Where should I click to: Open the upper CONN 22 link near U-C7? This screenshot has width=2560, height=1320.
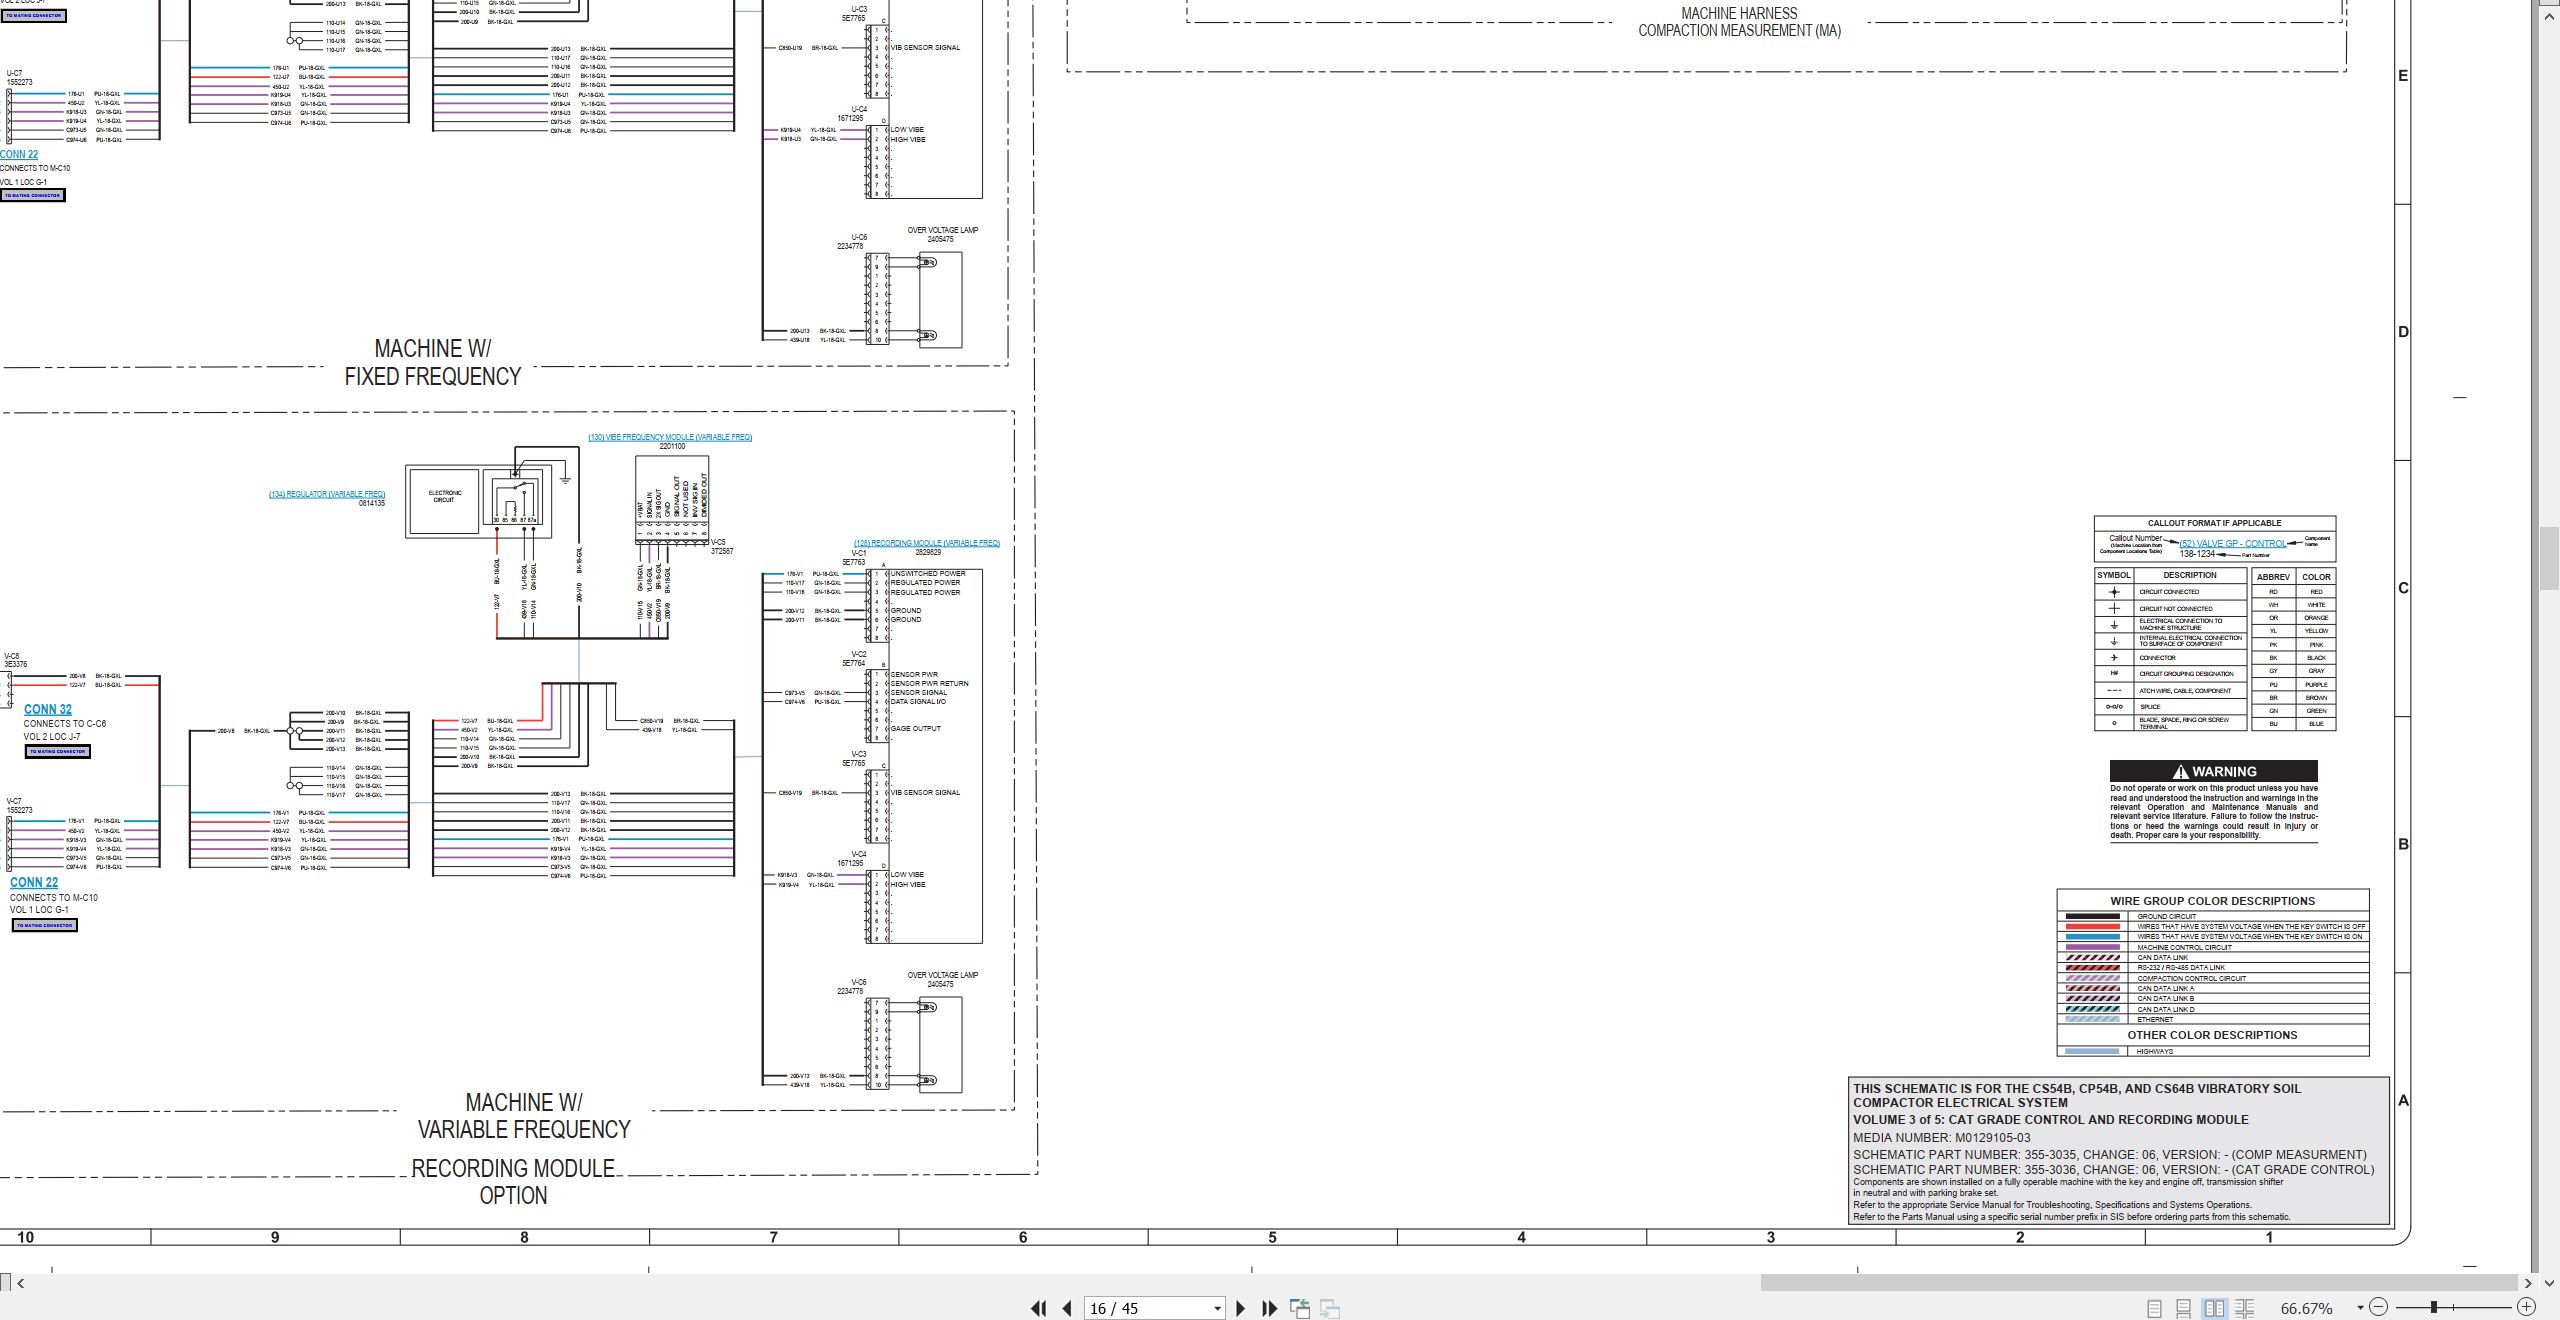pyautogui.click(x=19, y=154)
